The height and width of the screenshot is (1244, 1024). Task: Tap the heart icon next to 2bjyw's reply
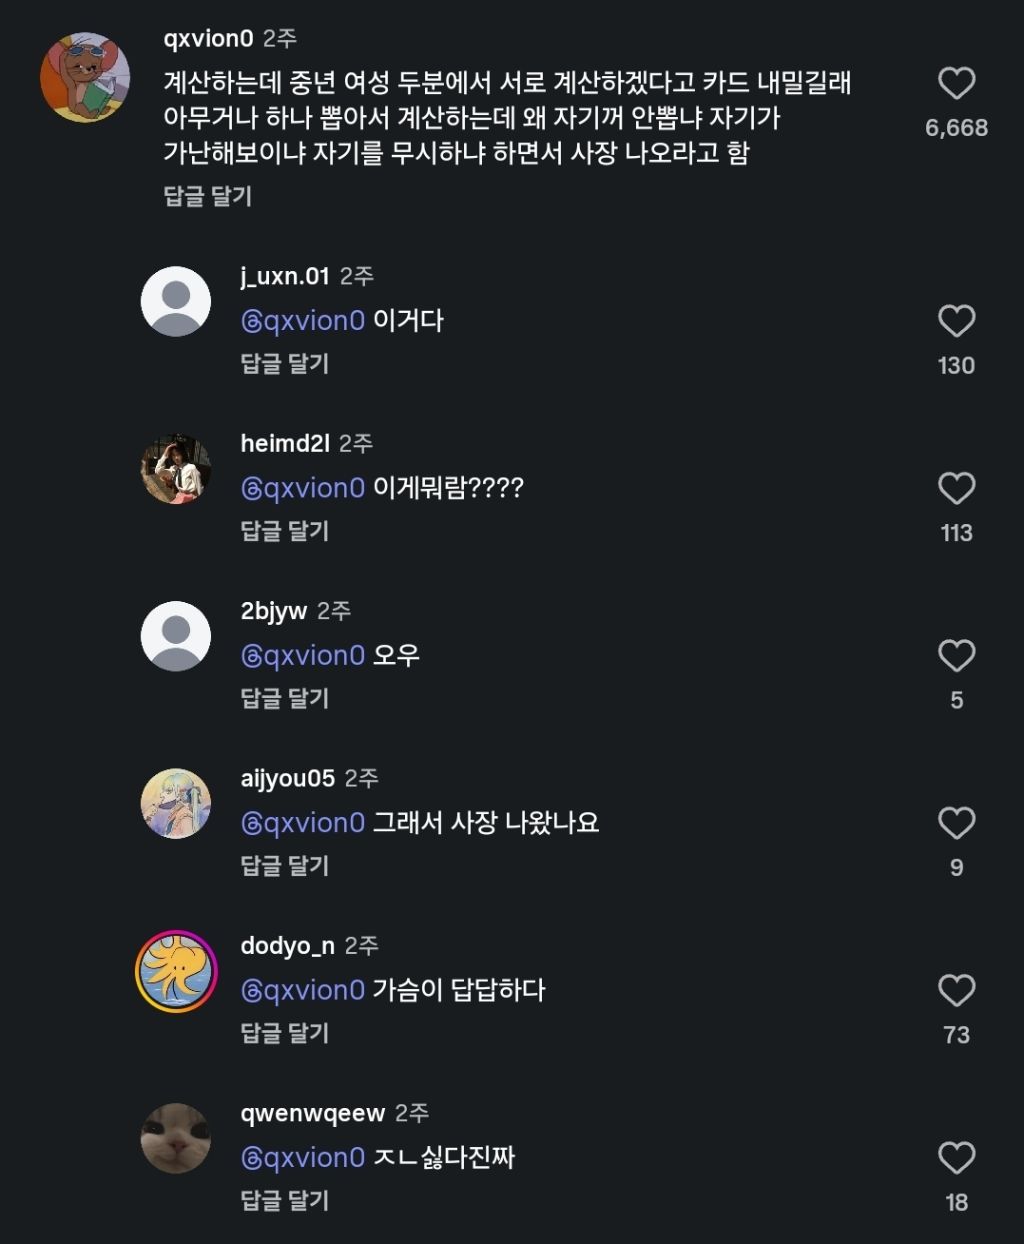(x=956, y=655)
